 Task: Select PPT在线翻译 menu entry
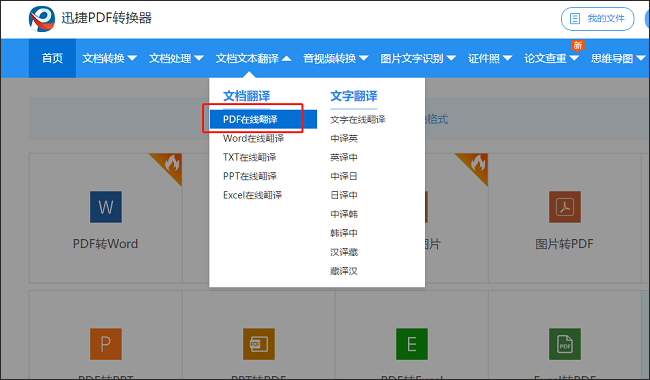click(250, 176)
